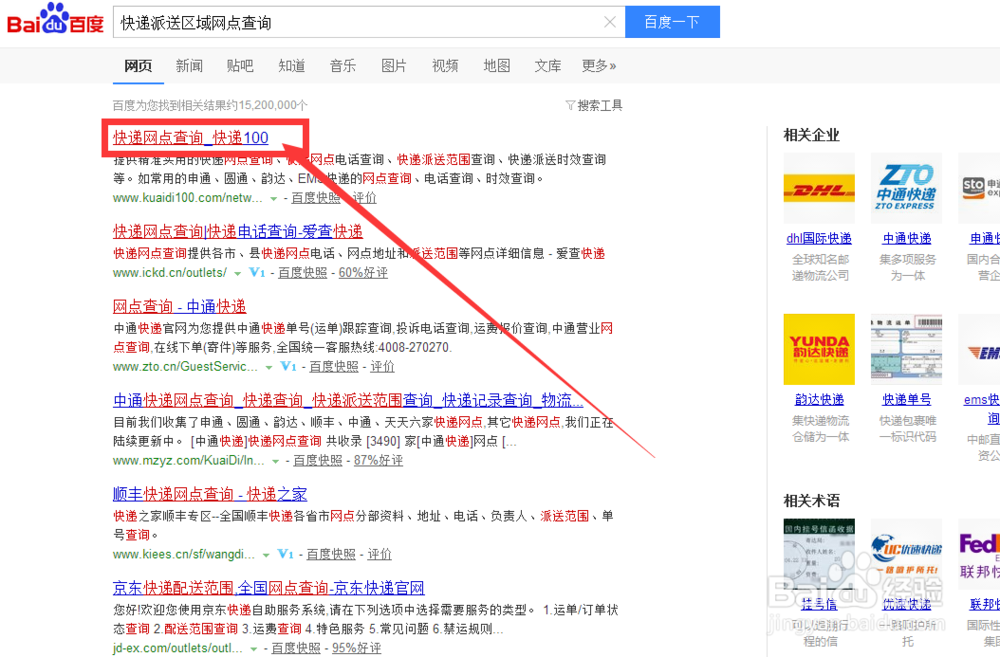Clear the search box with X icon
Image resolution: width=1000 pixels, height=657 pixels.
click(x=610, y=22)
